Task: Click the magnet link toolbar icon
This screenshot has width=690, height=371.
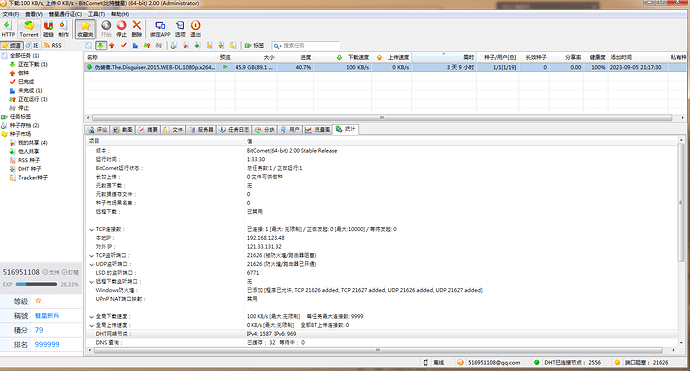Action: [48, 29]
